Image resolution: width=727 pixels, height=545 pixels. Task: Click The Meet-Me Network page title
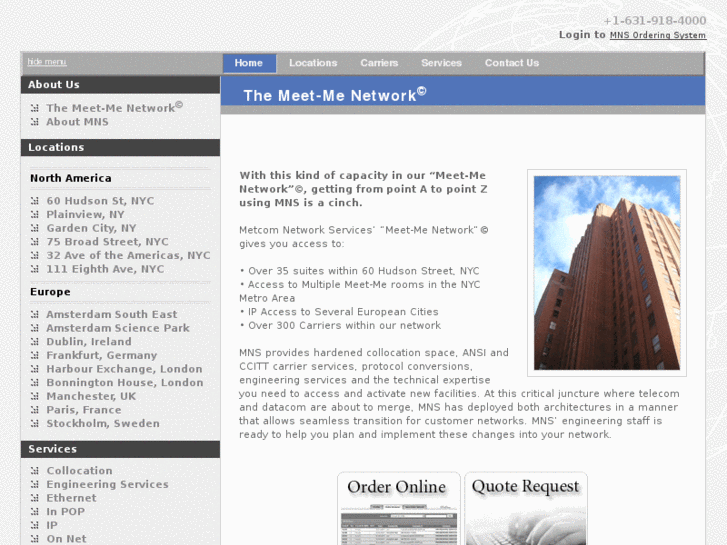pyautogui.click(x=335, y=95)
